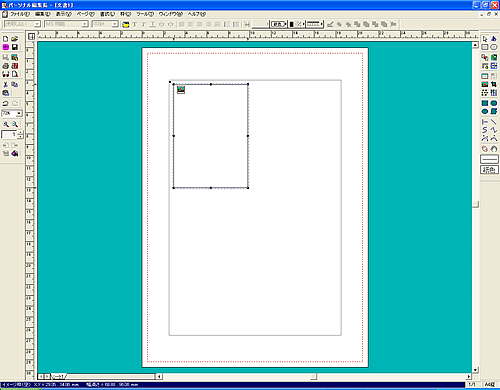Select the blue filled rectangle shape tool
500x390 pixels.
click(485, 103)
